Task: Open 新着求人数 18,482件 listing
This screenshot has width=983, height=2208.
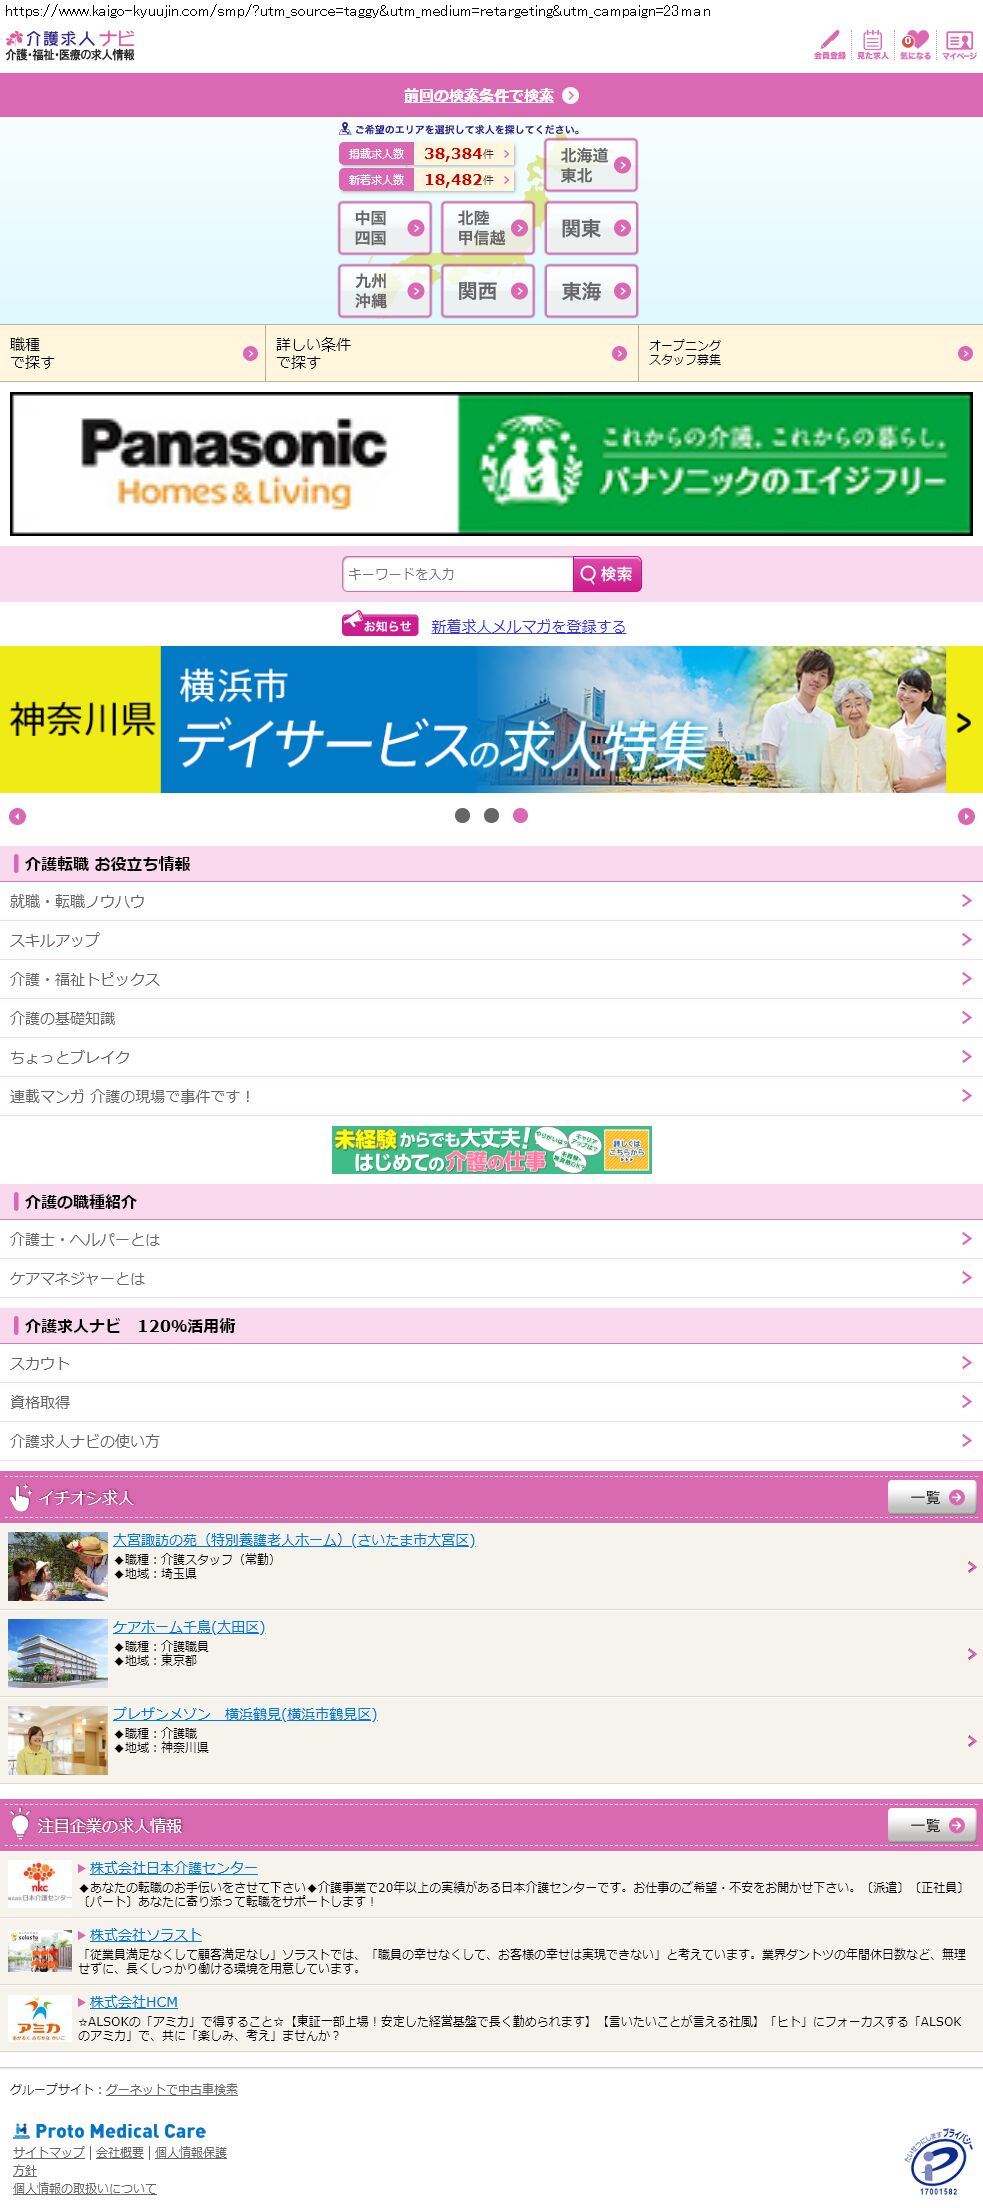Action: point(427,180)
